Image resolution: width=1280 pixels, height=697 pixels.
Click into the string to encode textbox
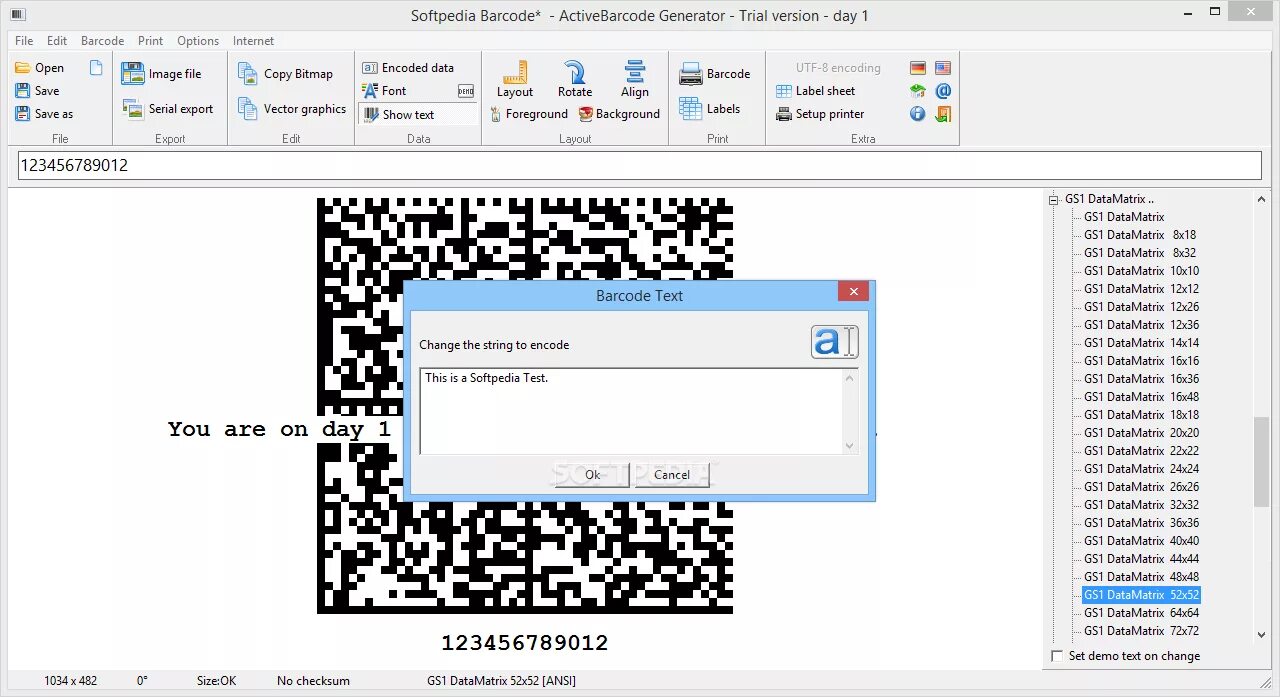pyautogui.click(x=631, y=411)
